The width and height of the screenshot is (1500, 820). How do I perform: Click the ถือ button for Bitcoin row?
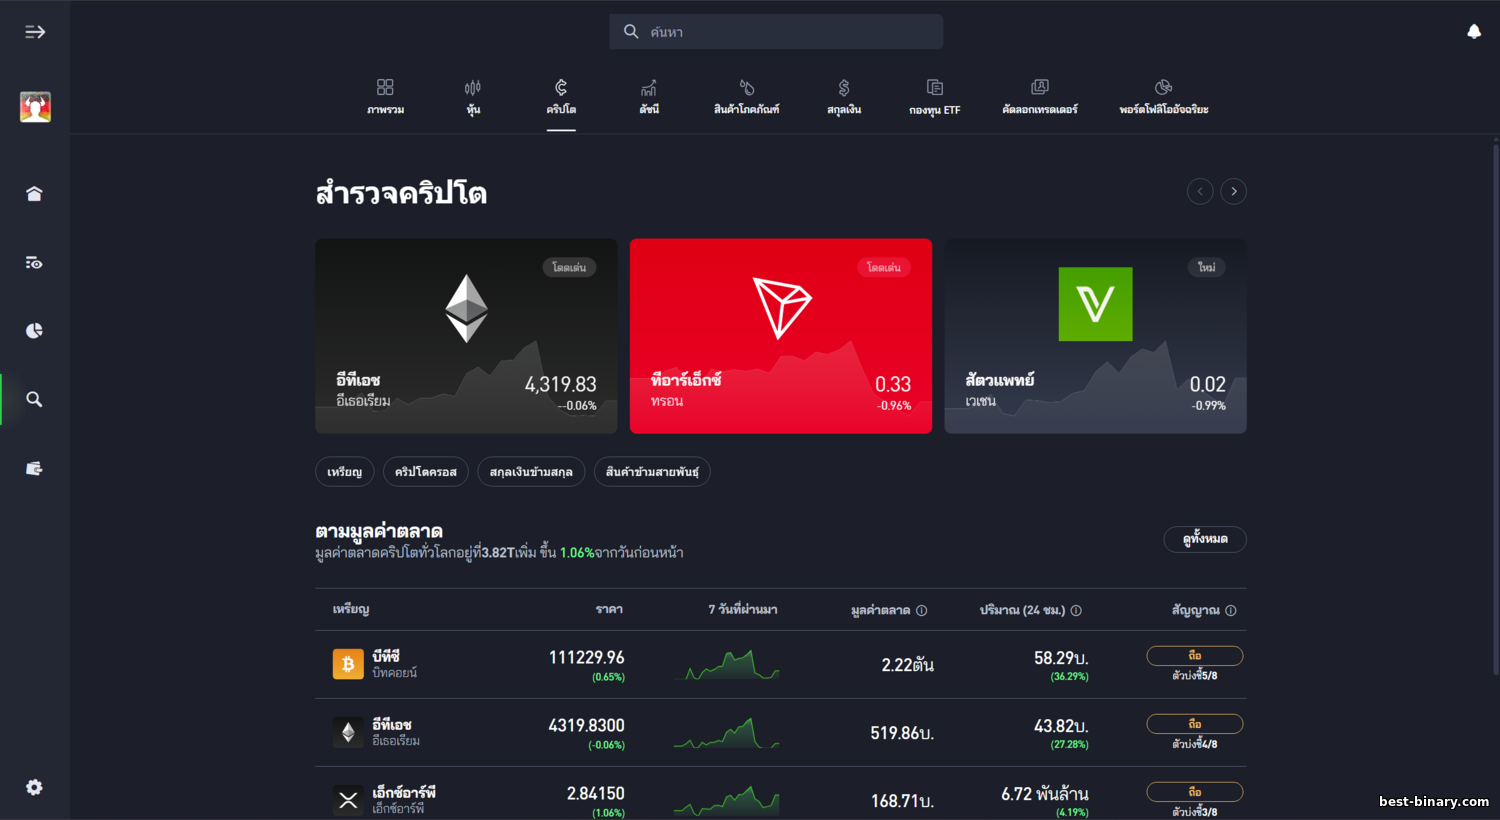point(1194,656)
